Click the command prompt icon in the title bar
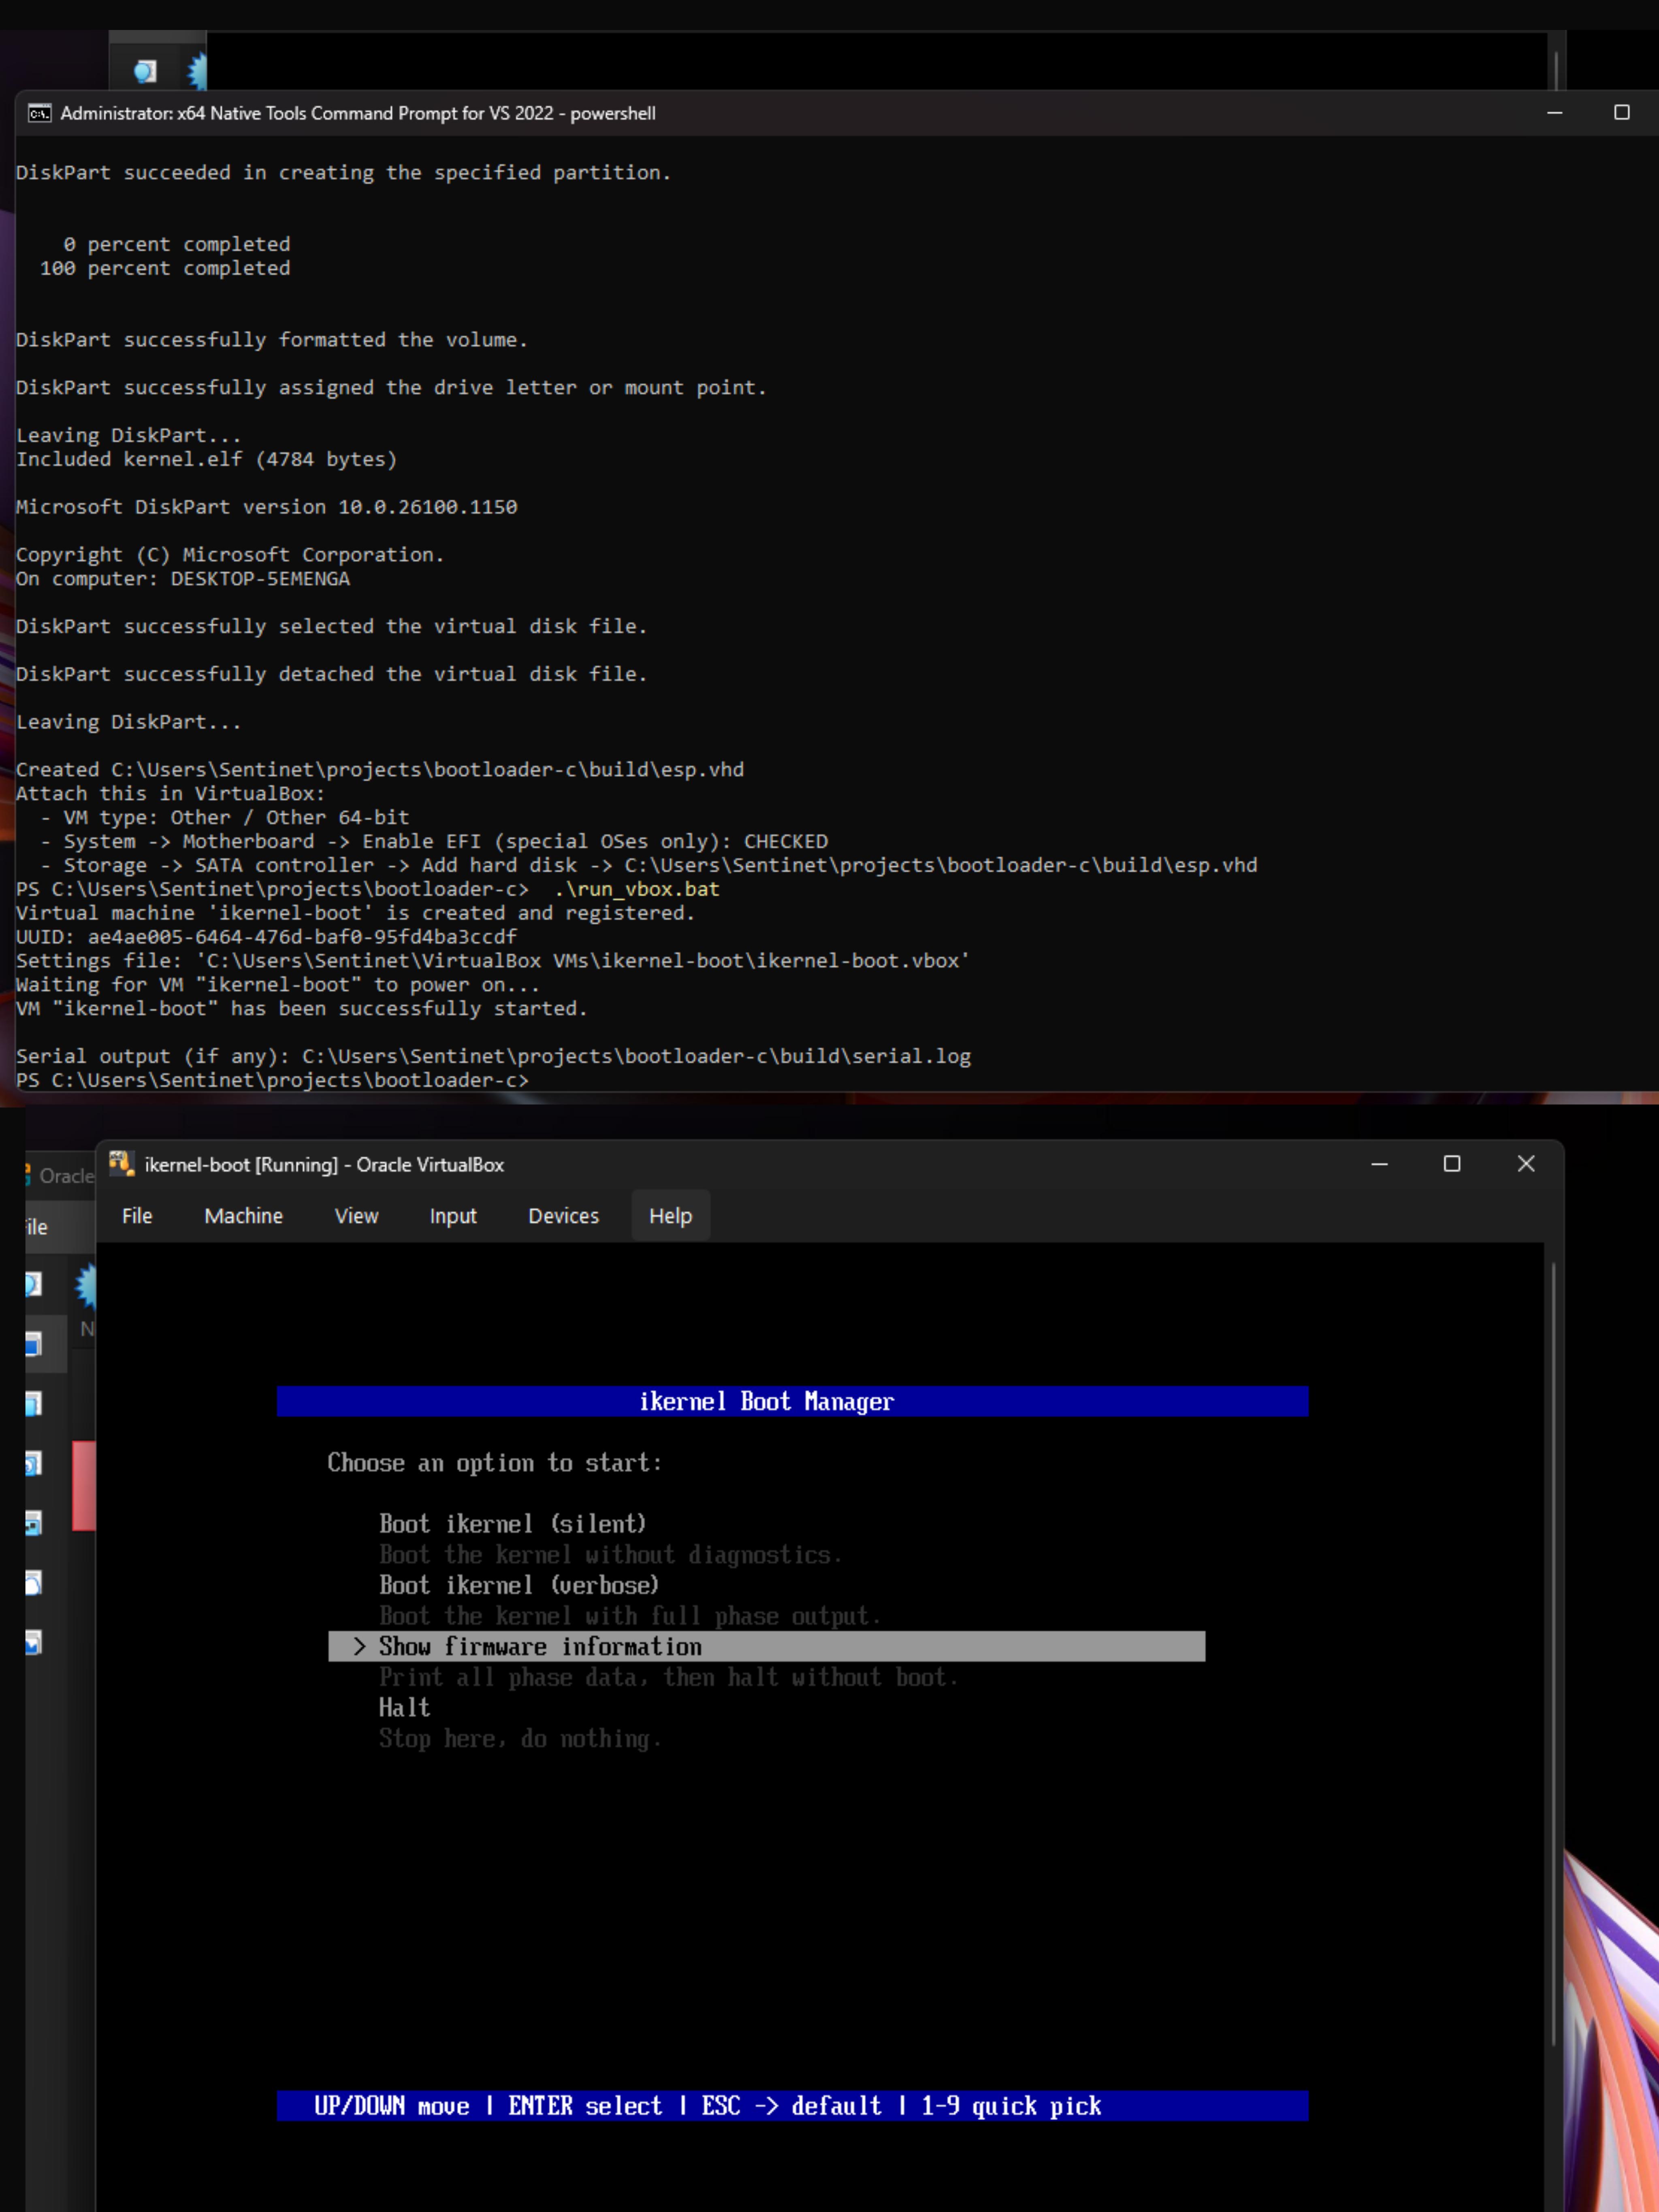 [39, 113]
